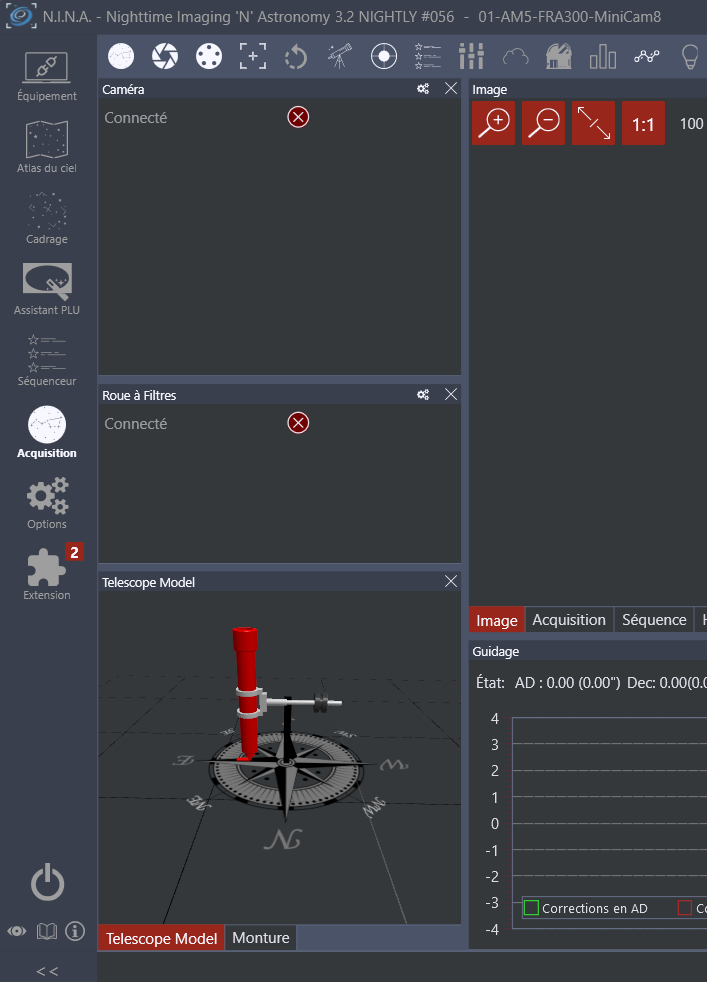Viewport: 707px width, 982px height.
Task: Open the Équipement section
Action: (47, 76)
